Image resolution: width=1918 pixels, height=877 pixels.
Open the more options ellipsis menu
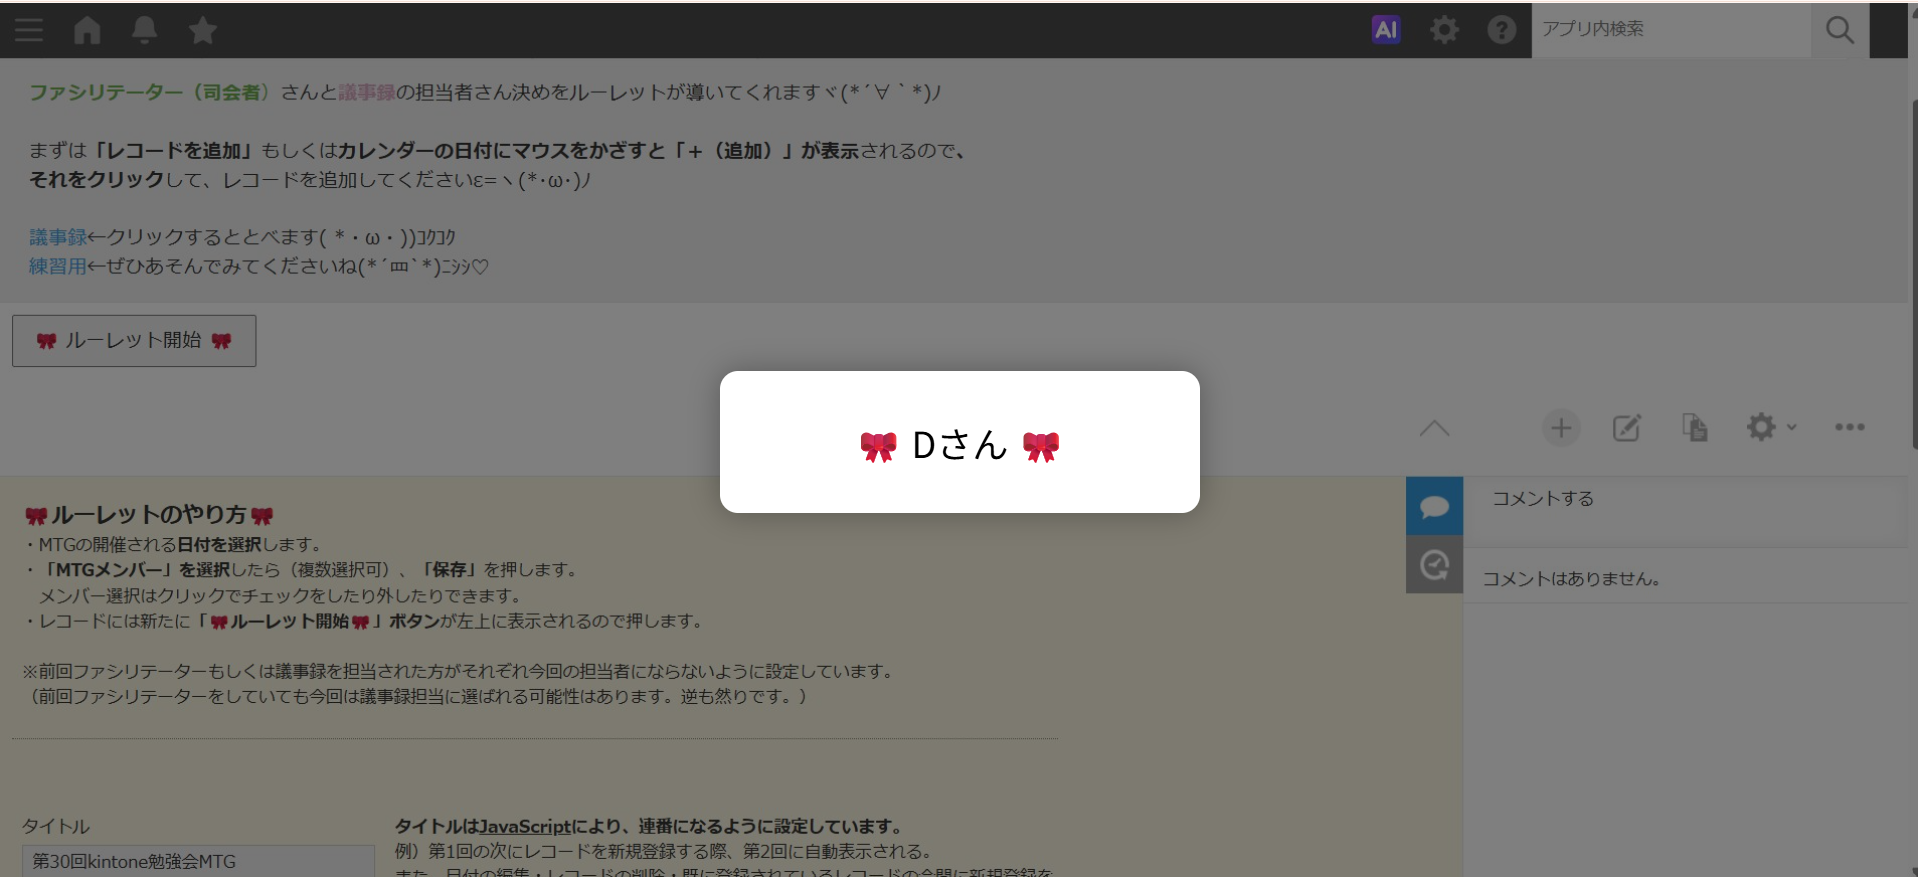click(1850, 427)
